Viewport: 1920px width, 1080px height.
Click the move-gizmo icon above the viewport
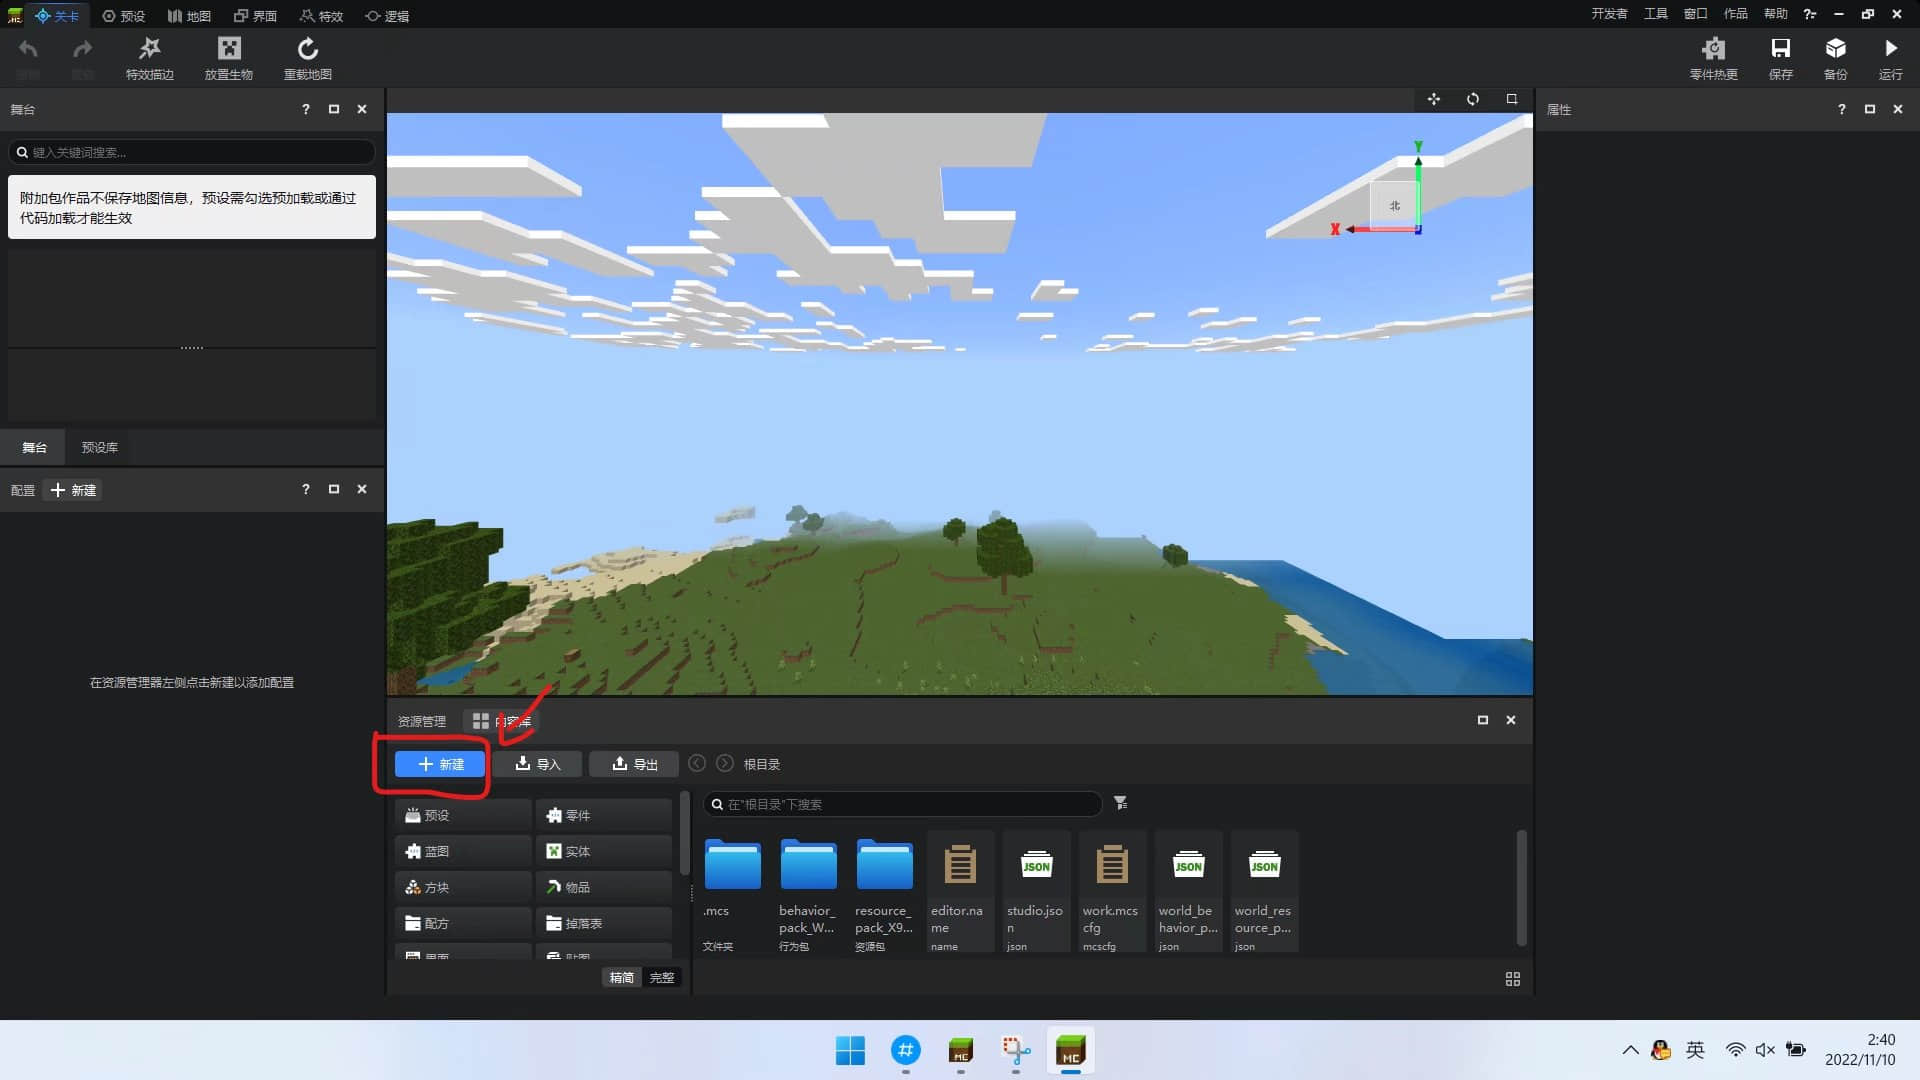tap(1434, 99)
